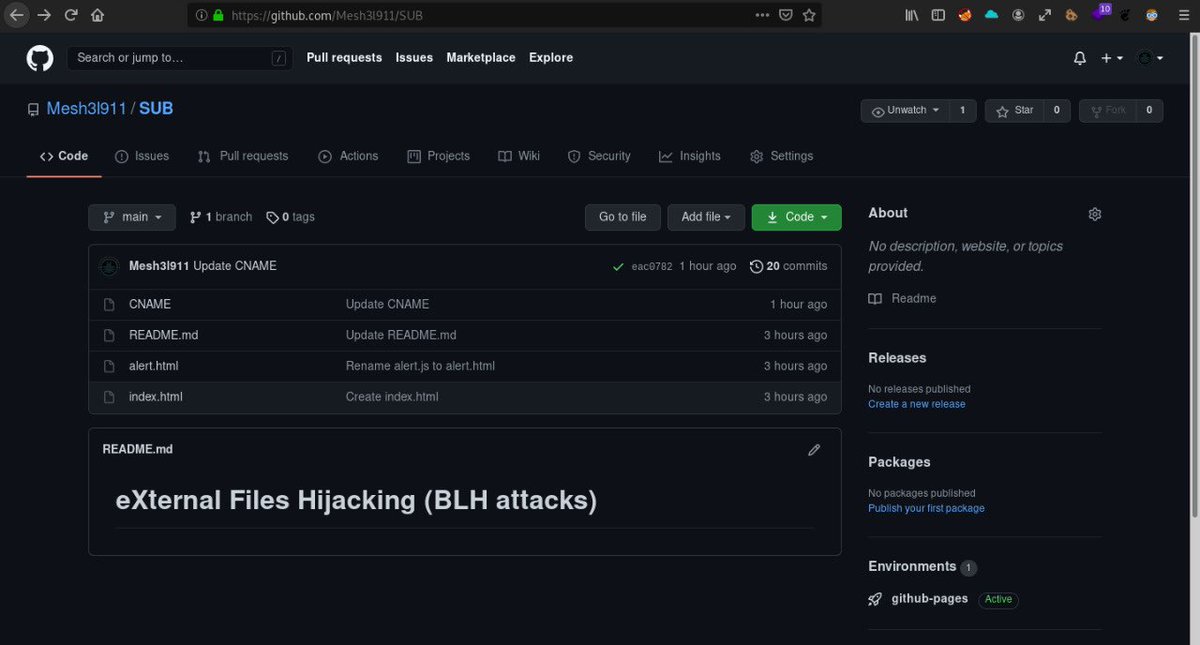Click the GitHub logo icon

(40, 58)
